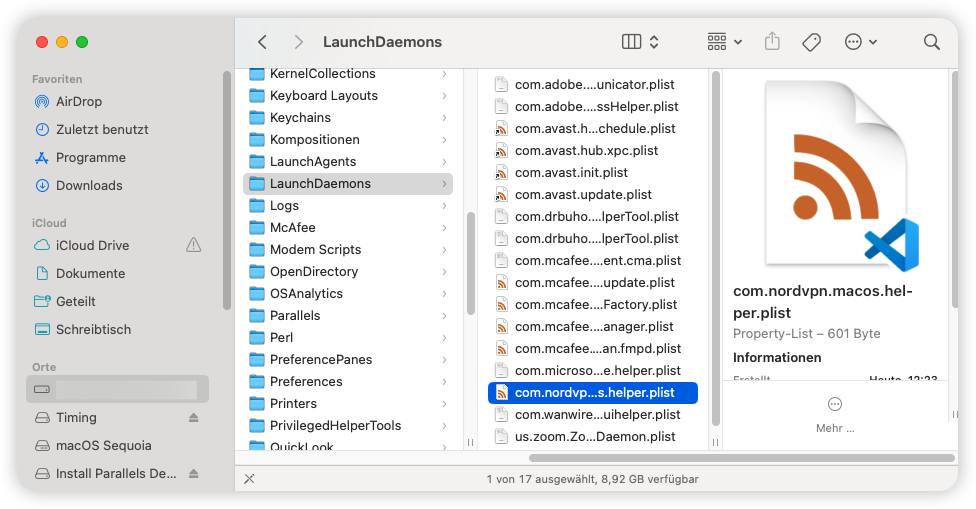Viewport: 976px width, 509px height.
Task: Open the ellipsis action menu in toolbar
Action: pyautogui.click(x=860, y=42)
